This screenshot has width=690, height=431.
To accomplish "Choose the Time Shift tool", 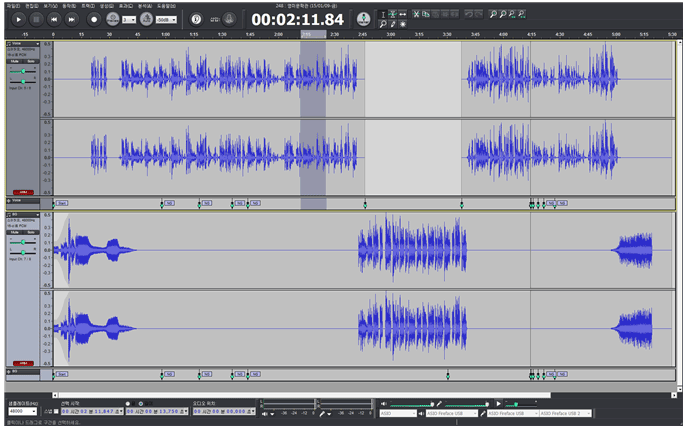I will pyautogui.click(x=403, y=14).
